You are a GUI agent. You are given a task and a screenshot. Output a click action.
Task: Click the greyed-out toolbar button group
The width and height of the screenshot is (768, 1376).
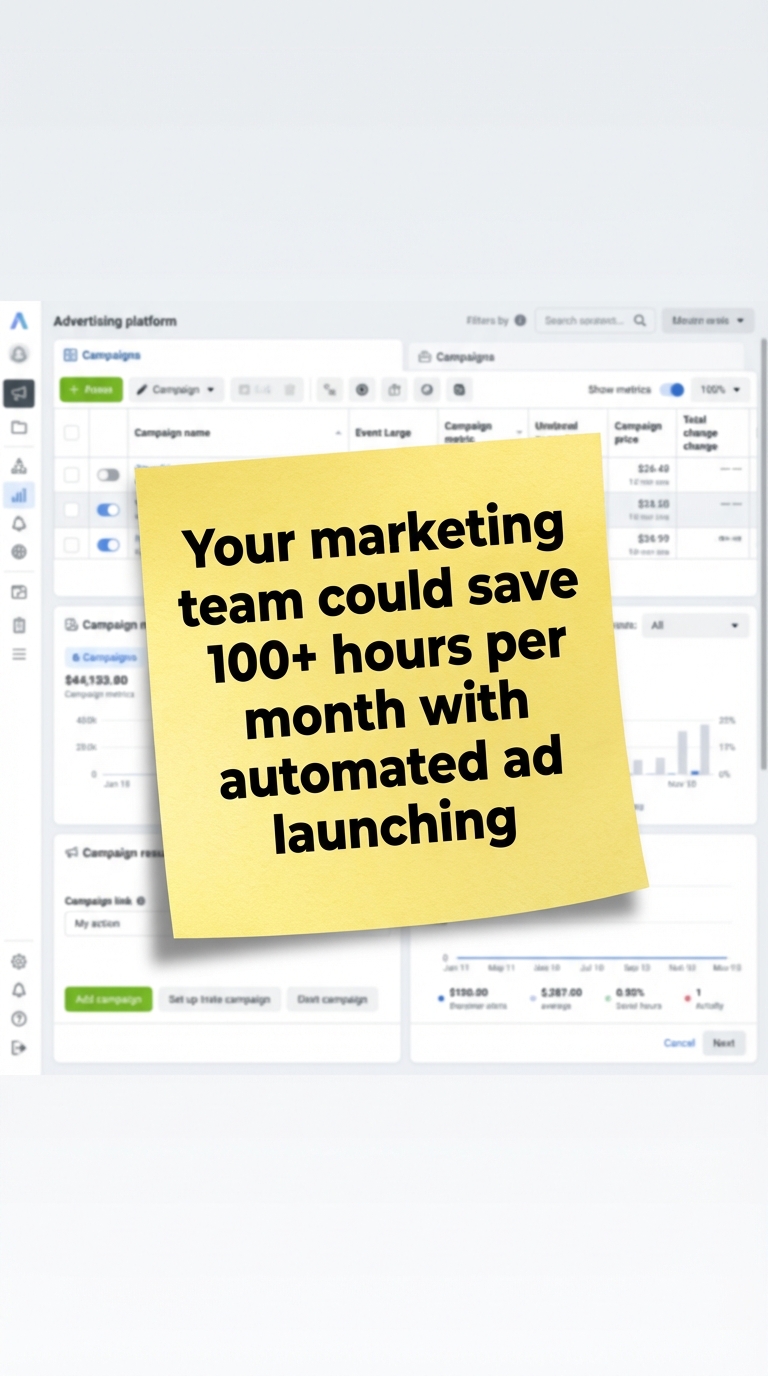pos(267,390)
